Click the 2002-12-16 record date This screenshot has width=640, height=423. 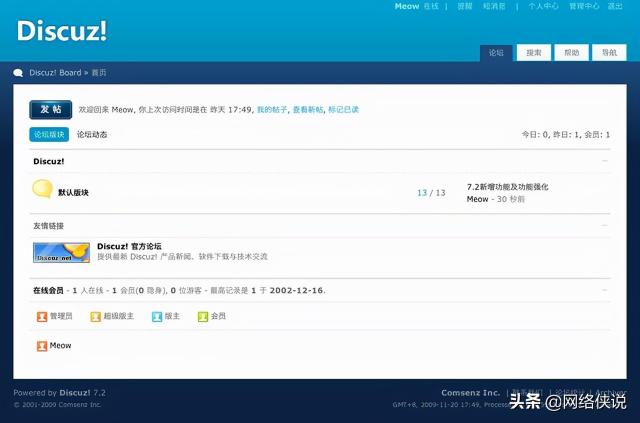tap(296, 290)
